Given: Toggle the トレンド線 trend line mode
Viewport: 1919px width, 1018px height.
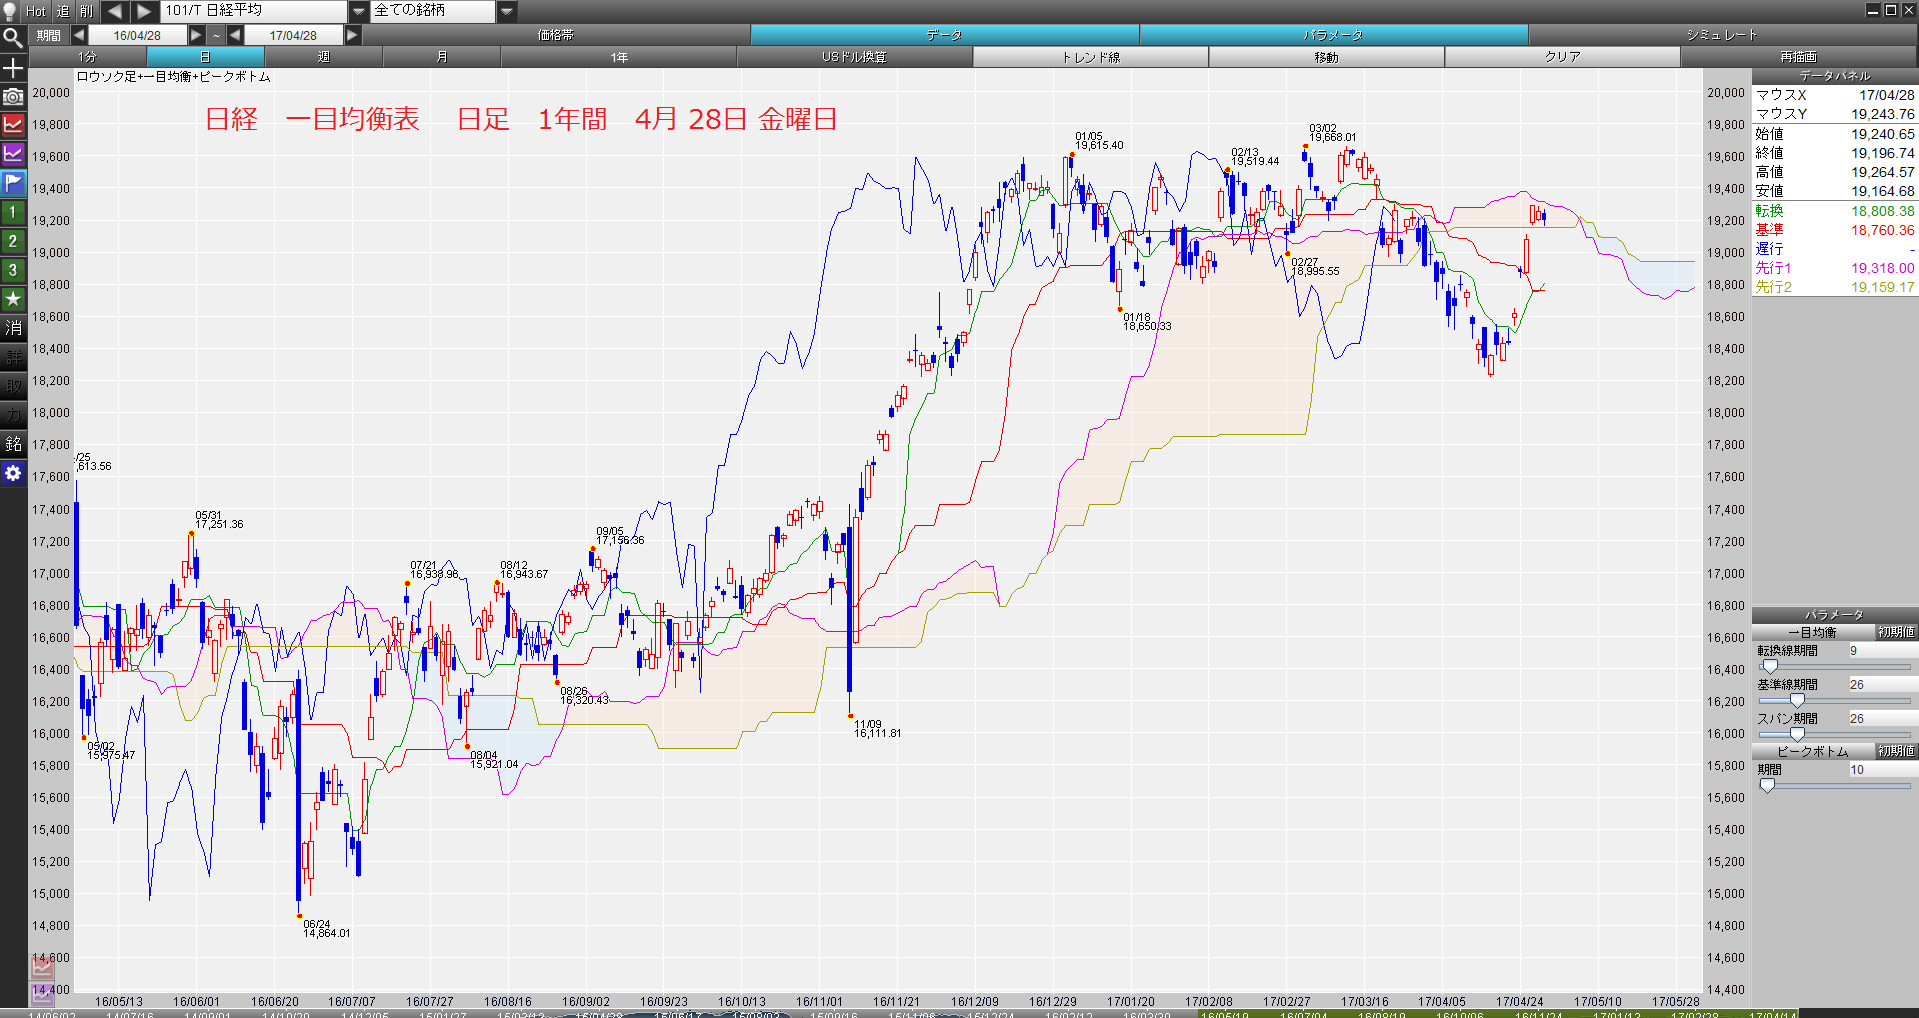Looking at the screenshot, I should pyautogui.click(x=1090, y=57).
